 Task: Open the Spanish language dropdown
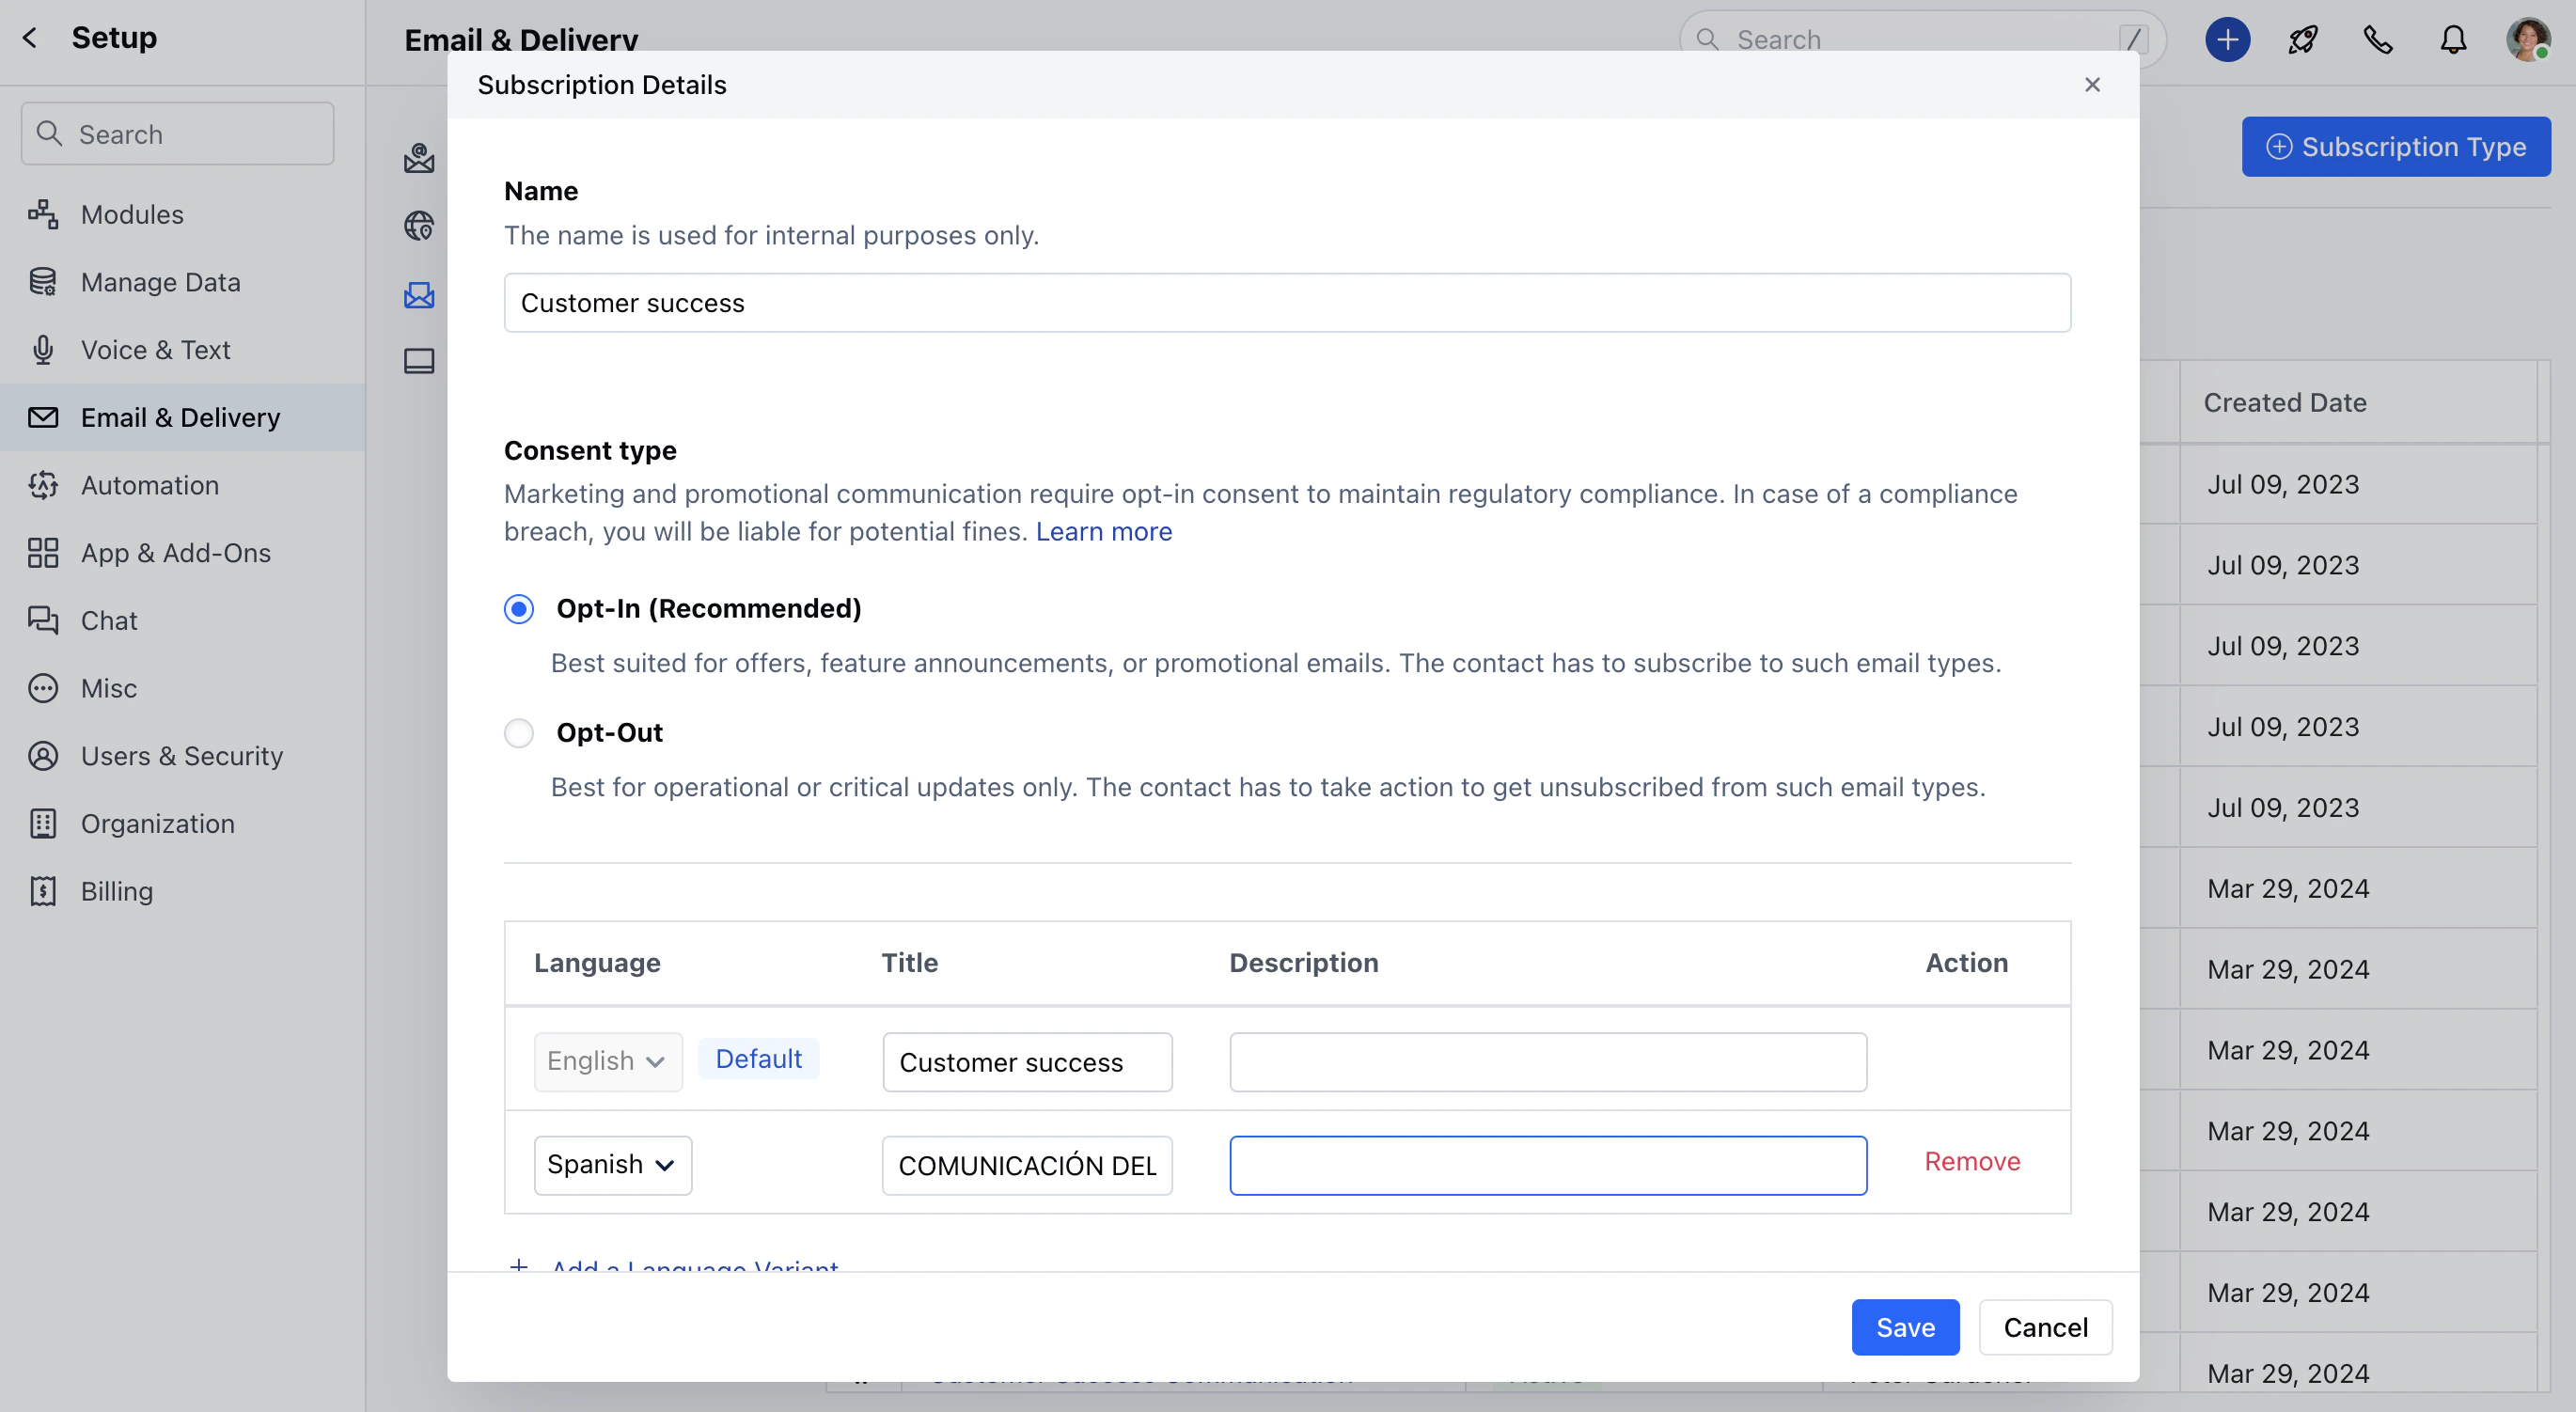tap(613, 1165)
